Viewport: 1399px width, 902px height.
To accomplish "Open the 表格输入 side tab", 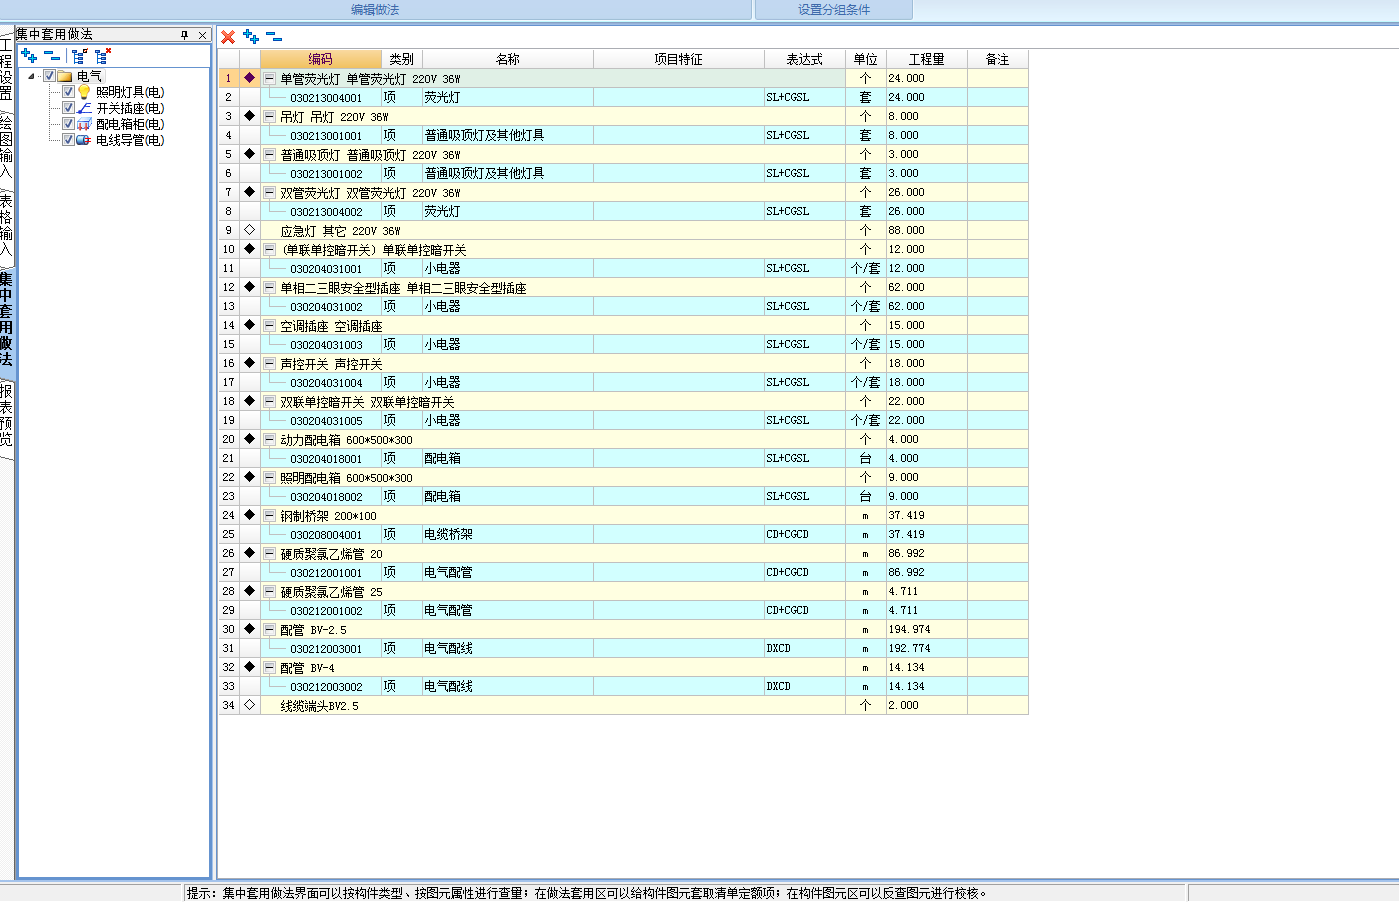I will coord(6,225).
